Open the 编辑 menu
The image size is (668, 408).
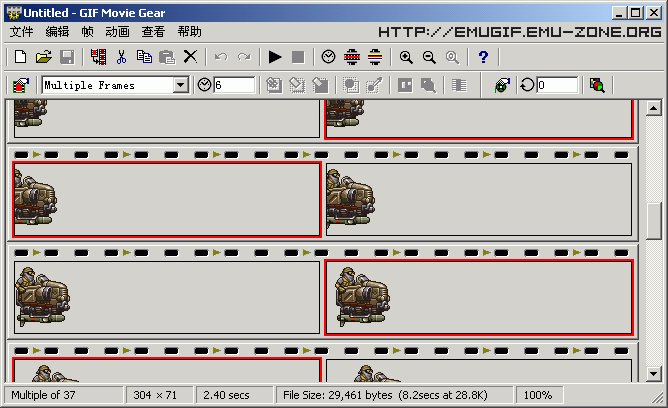(57, 32)
